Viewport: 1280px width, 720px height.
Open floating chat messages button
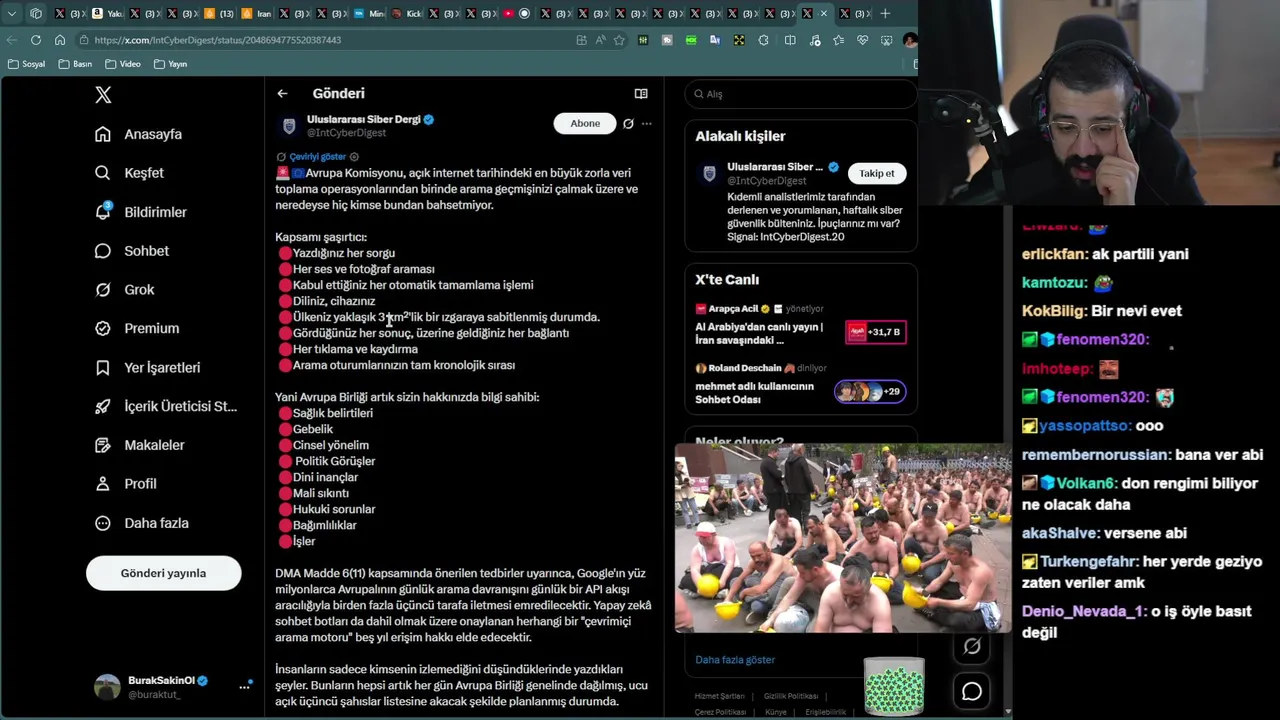tap(972, 692)
